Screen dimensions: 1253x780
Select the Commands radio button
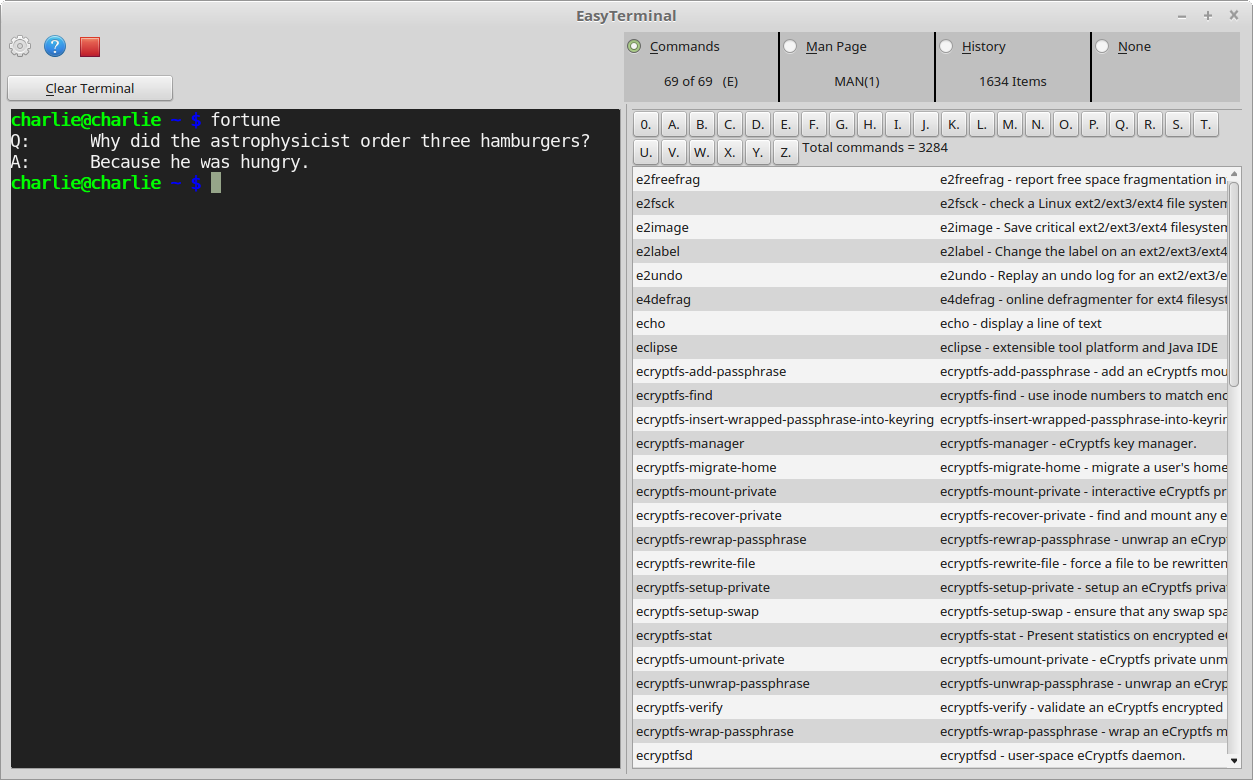point(634,46)
